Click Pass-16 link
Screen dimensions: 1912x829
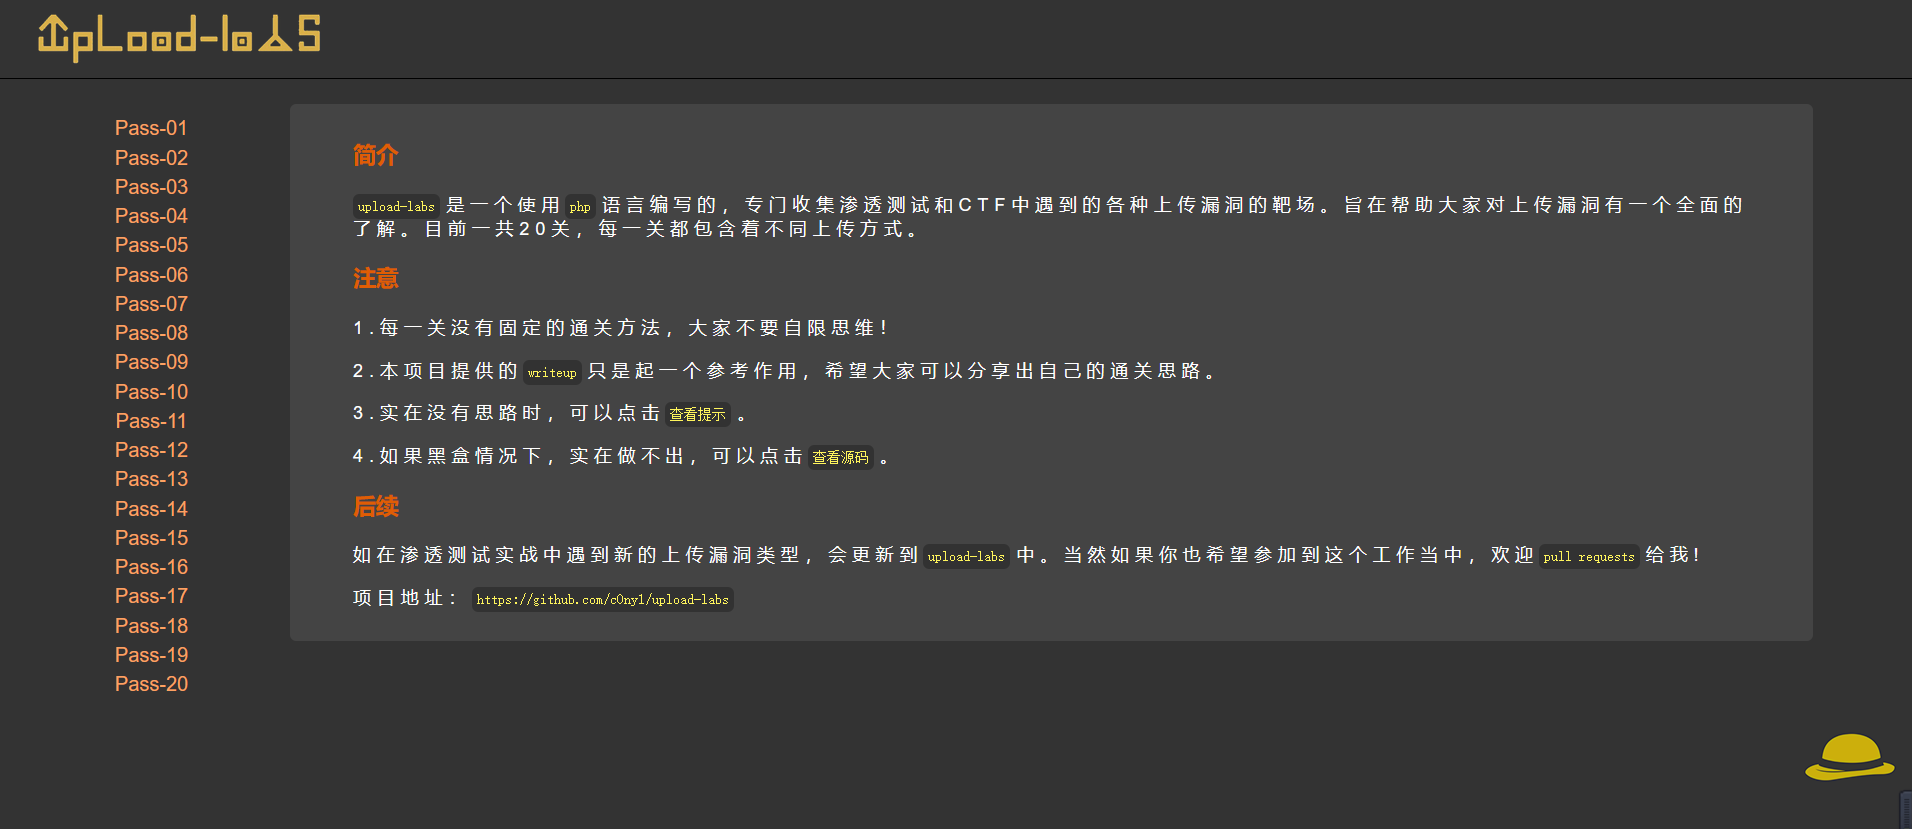coord(151,567)
